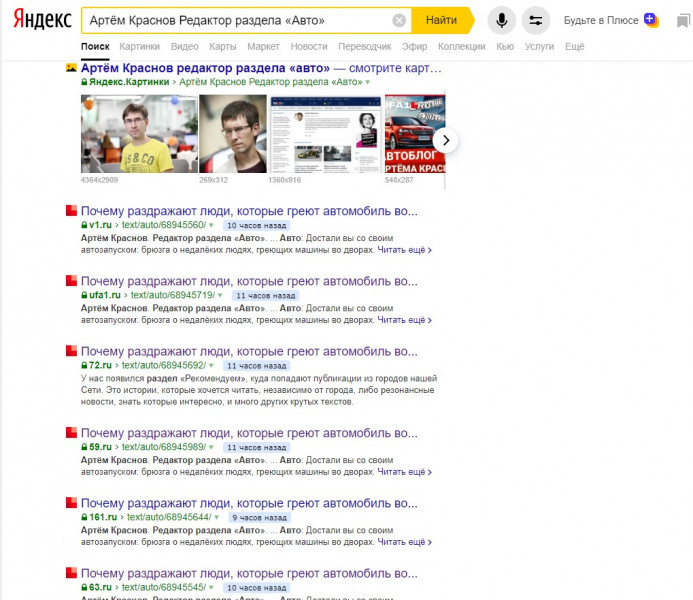The image size is (693, 600).
Task: Switch to the Картинки tab
Action: [x=139, y=46]
